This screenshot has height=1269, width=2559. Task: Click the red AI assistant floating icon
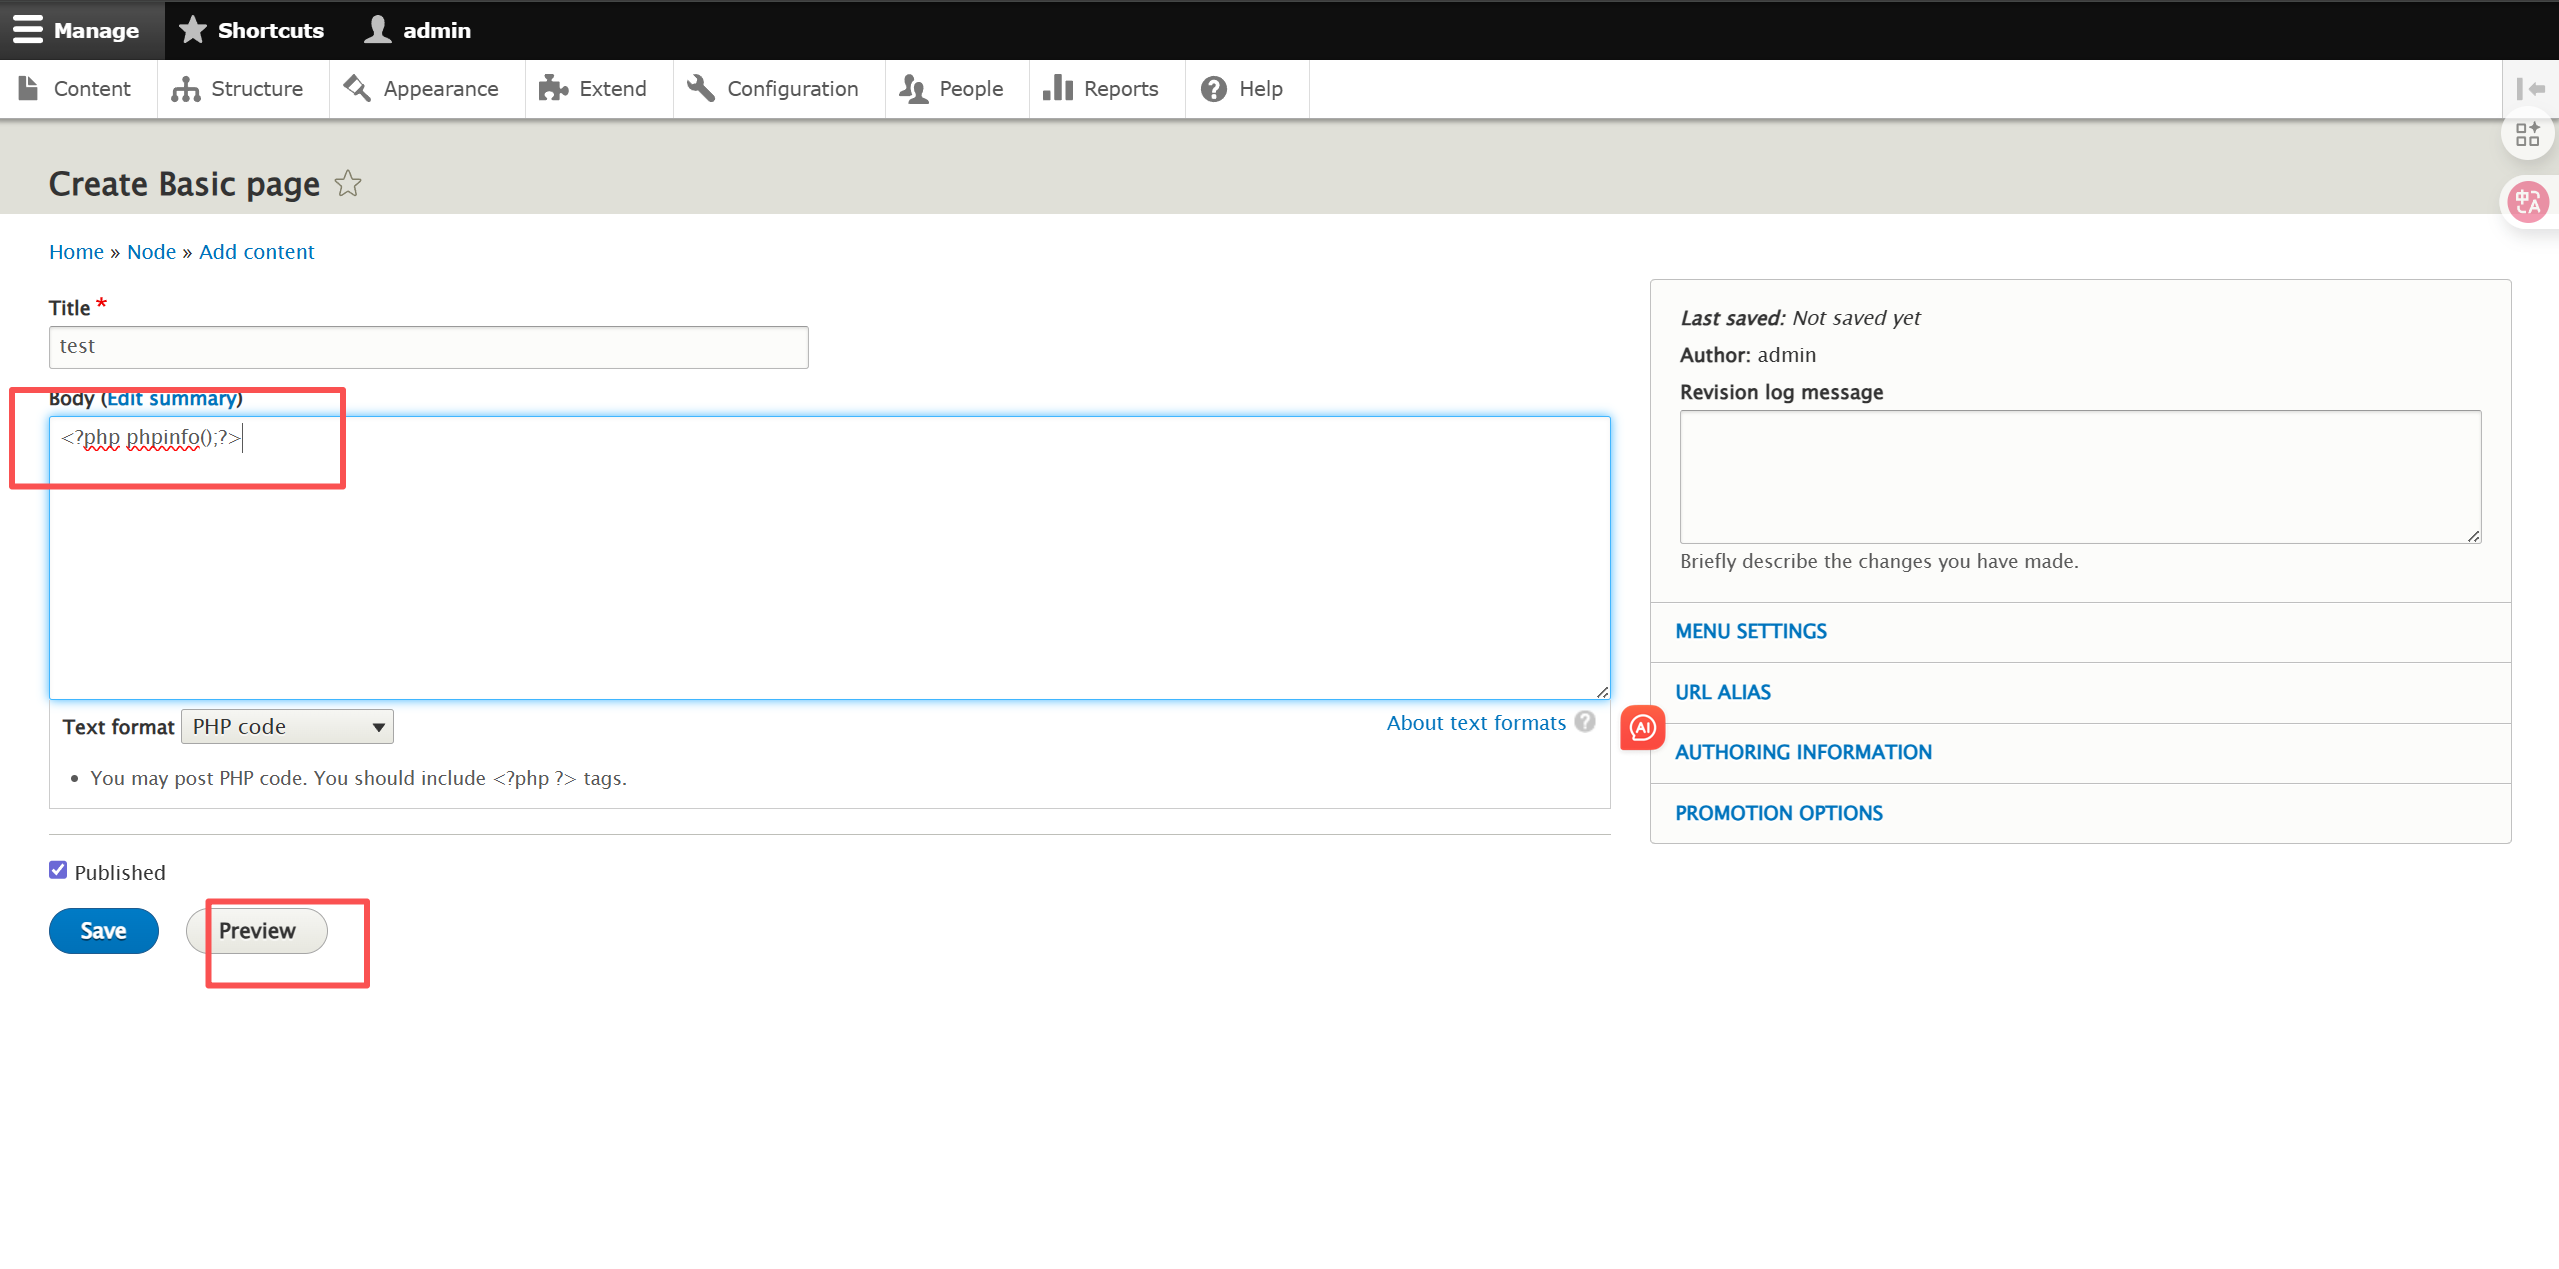point(1642,728)
